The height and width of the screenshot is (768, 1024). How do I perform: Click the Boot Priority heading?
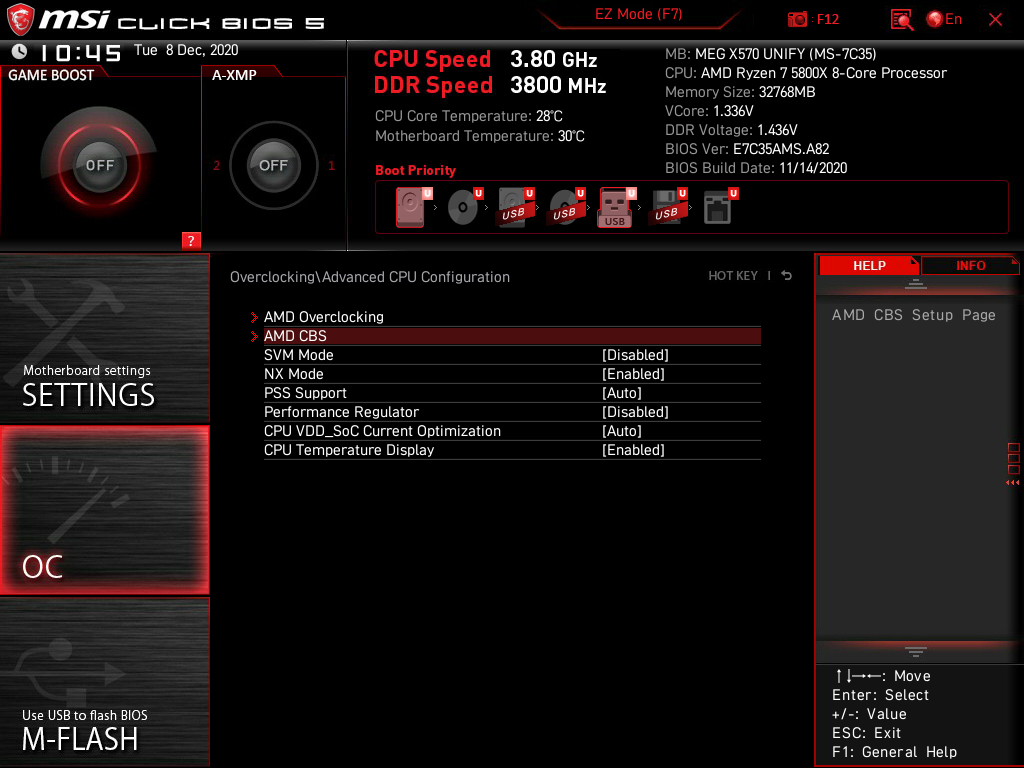tap(415, 170)
